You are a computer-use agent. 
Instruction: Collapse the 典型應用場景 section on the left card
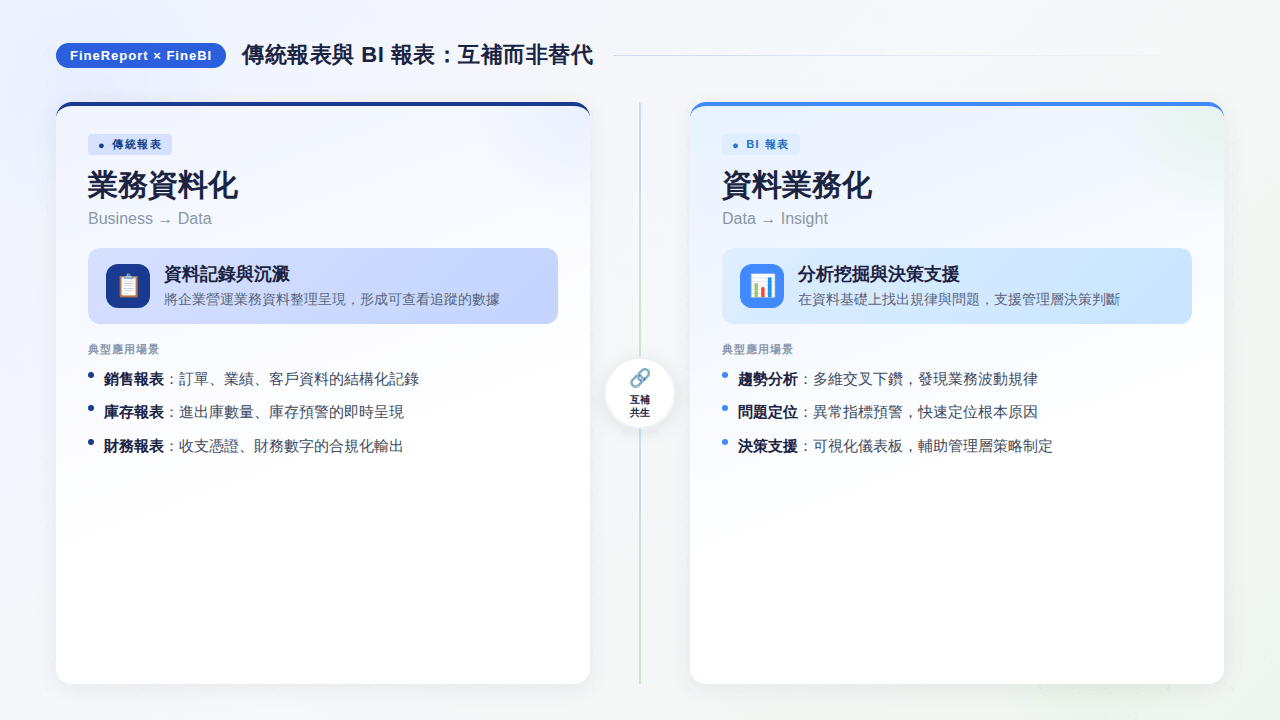pos(123,349)
